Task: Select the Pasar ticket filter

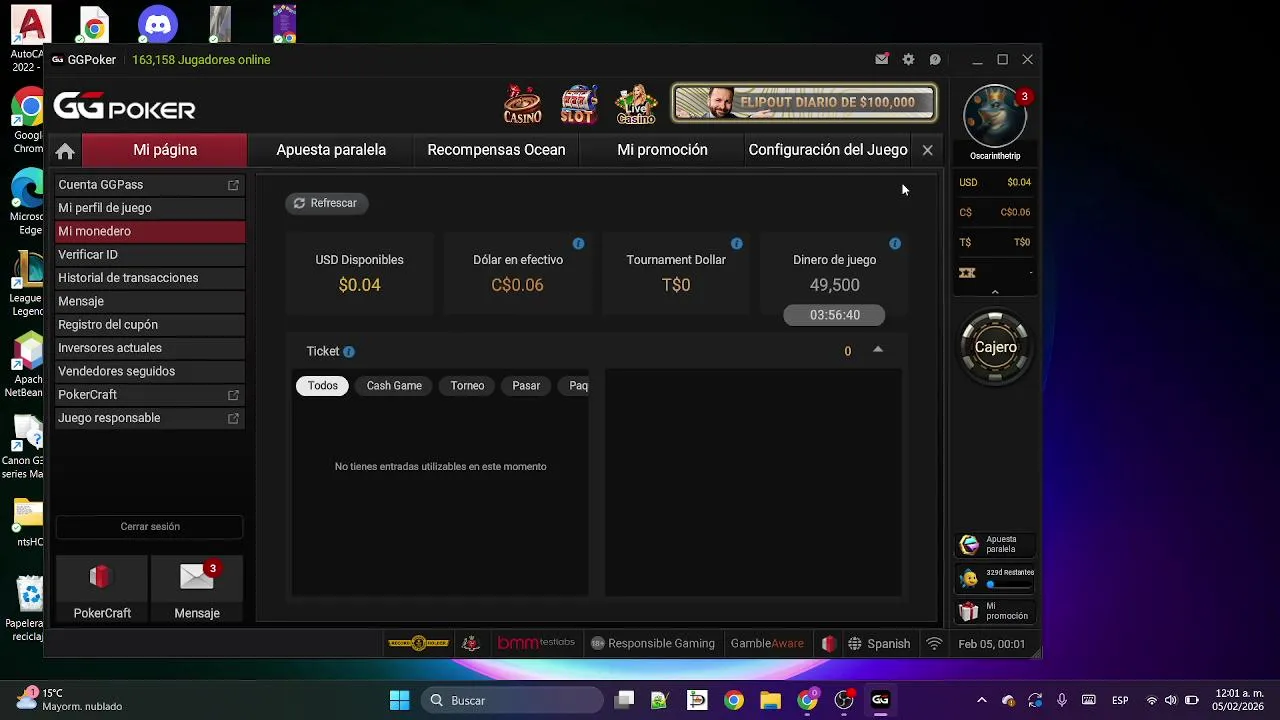Action: point(526,386)
